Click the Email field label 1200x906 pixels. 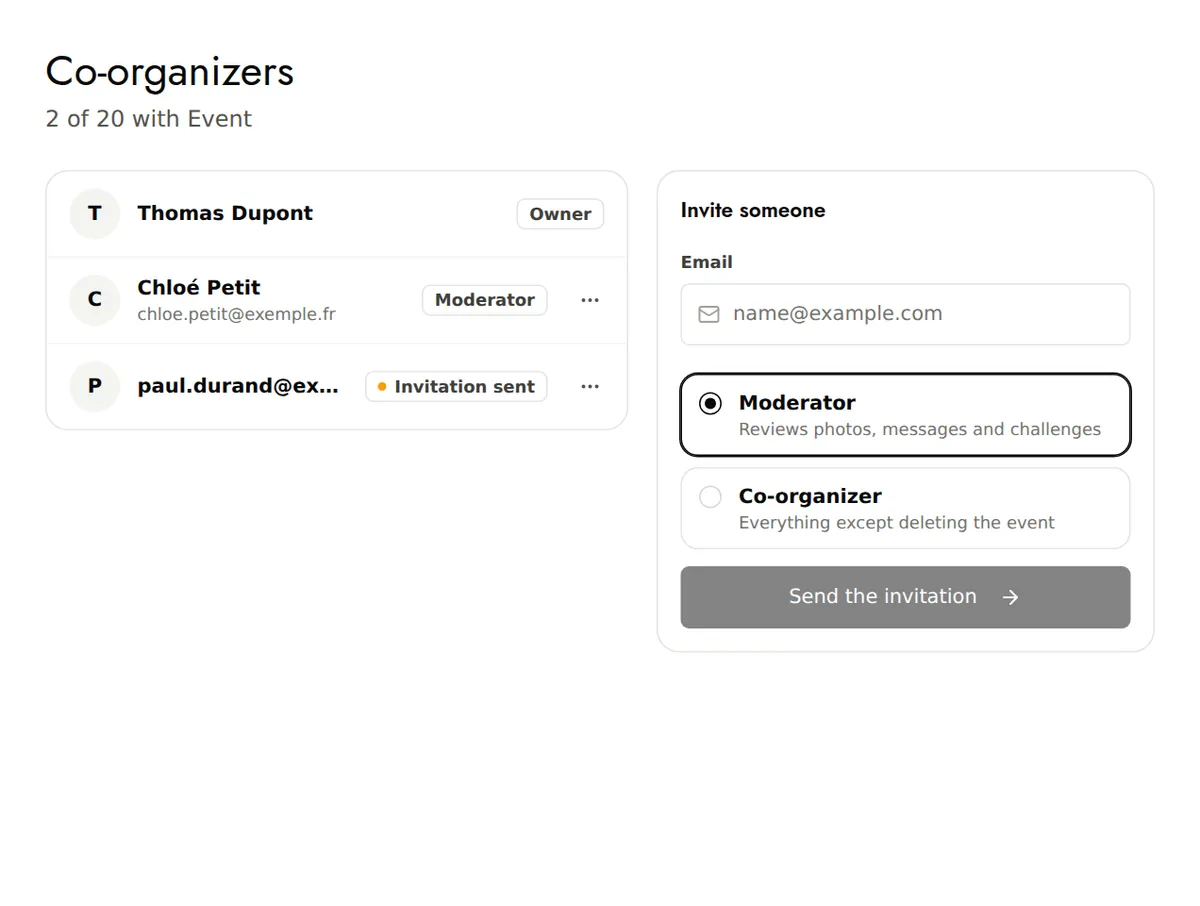pyautogui.click(x=707, y=262)
